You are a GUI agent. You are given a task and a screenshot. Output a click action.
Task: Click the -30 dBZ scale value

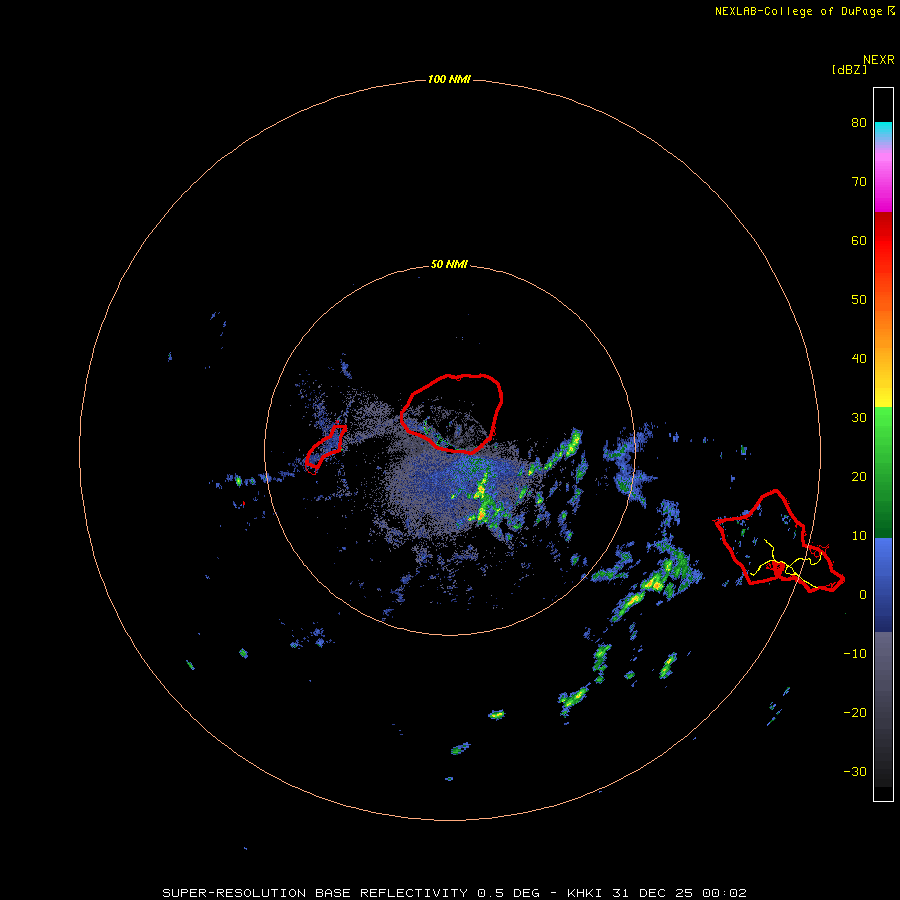click(855, 771)
